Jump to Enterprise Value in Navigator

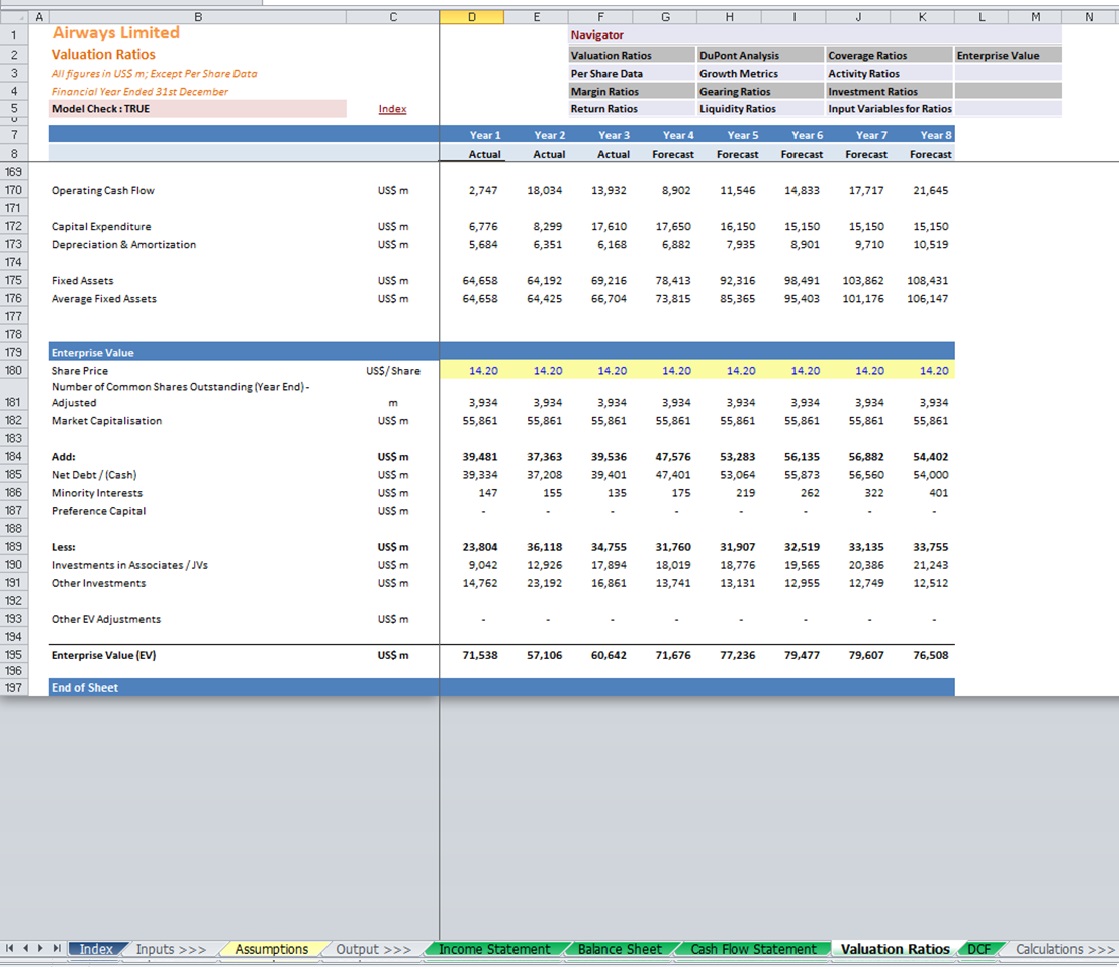point(1008,55)
